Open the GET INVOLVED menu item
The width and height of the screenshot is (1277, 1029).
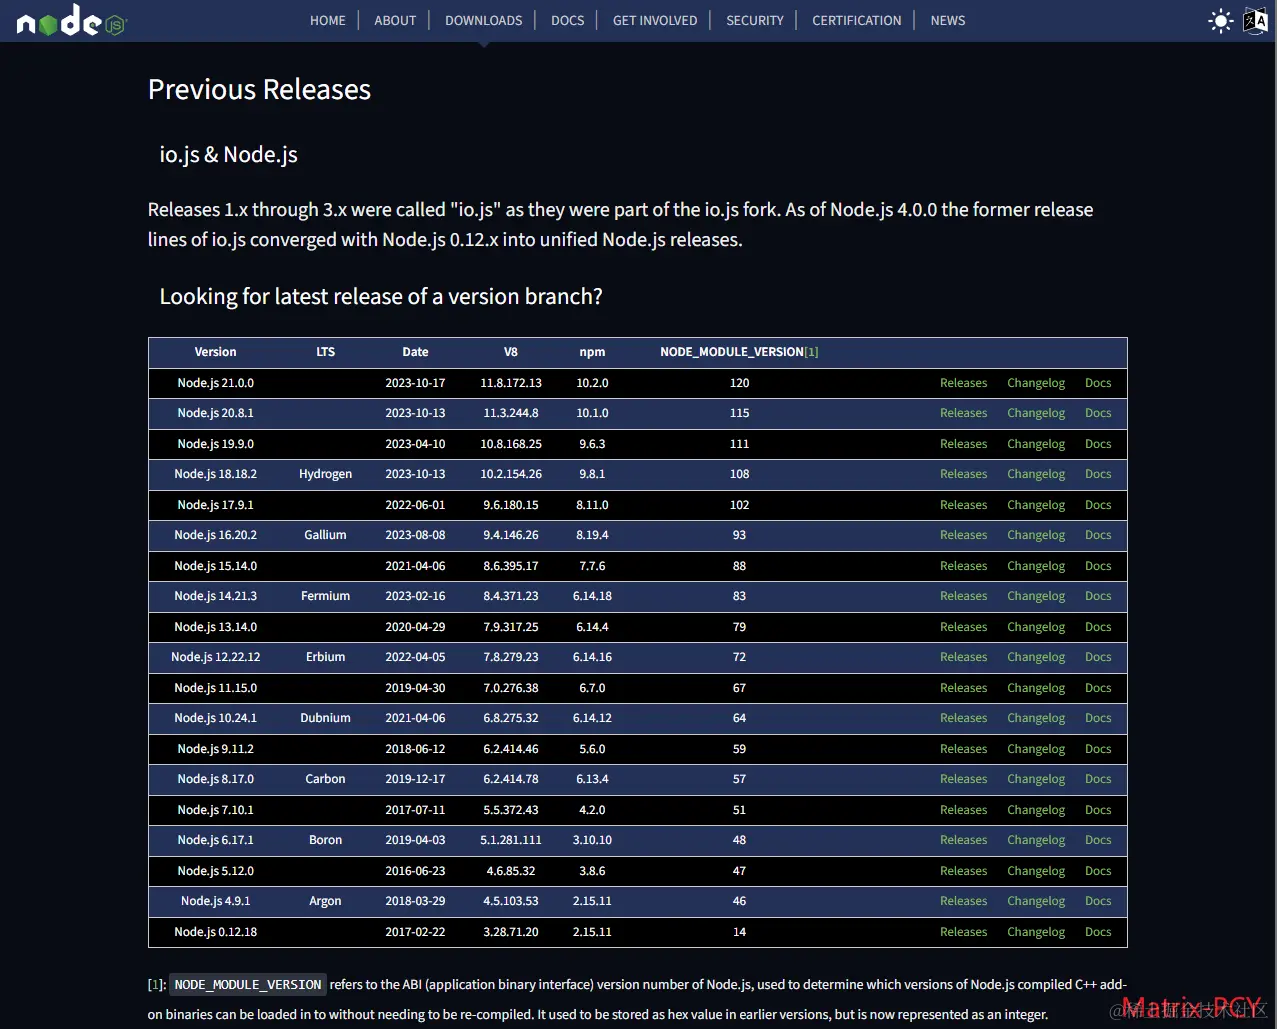pyautogui.click(x=655, y=20)
